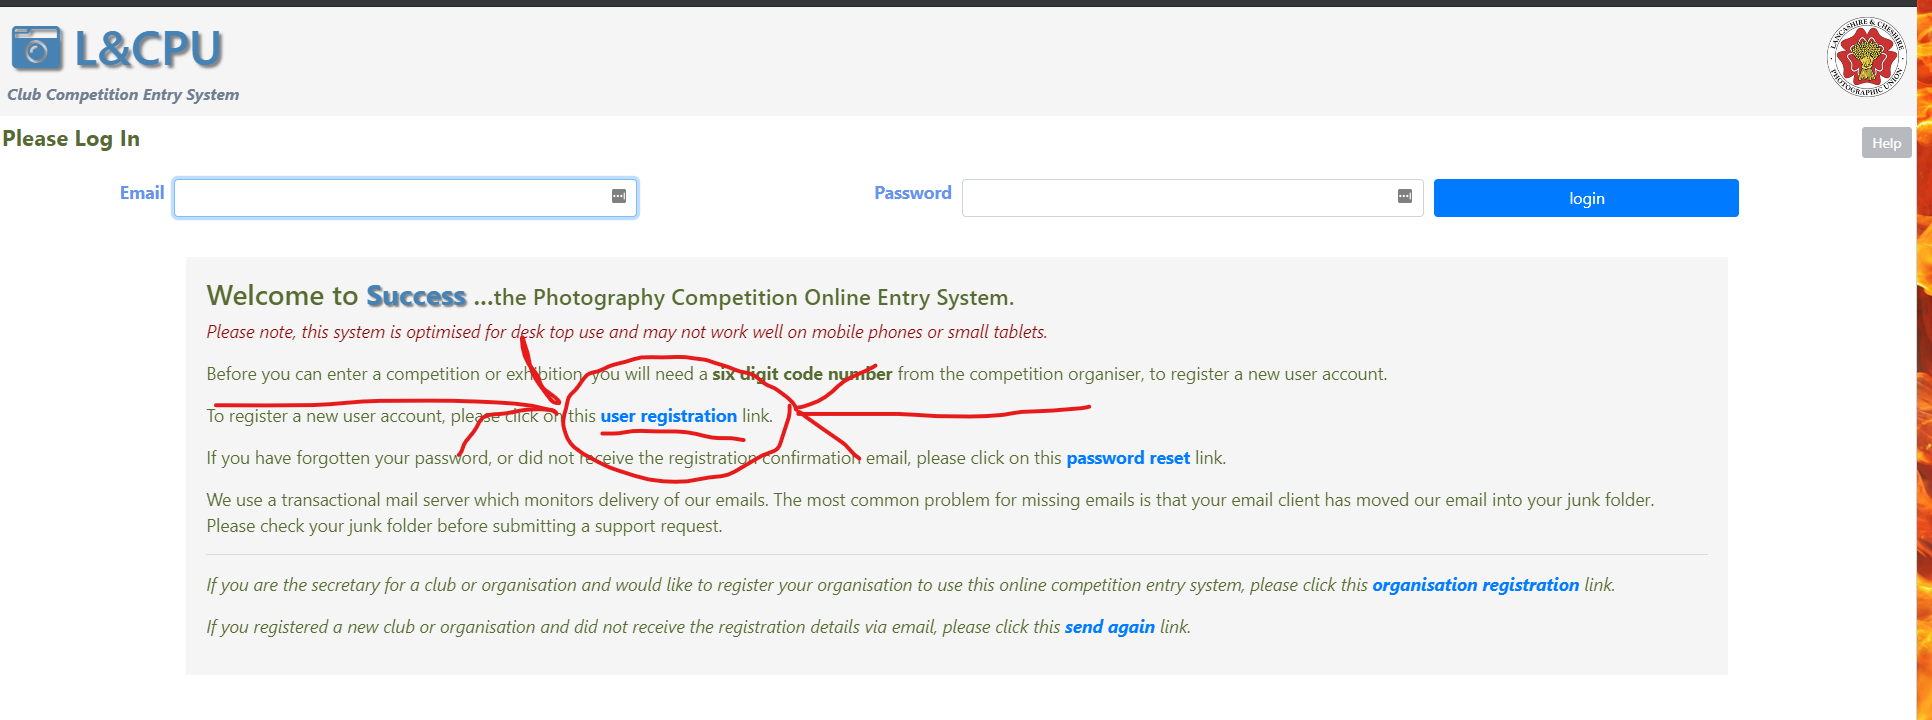Click the orange image strip at right edge
The width and height of the screenshot is (1932, 720).
tap(1924, 360)
